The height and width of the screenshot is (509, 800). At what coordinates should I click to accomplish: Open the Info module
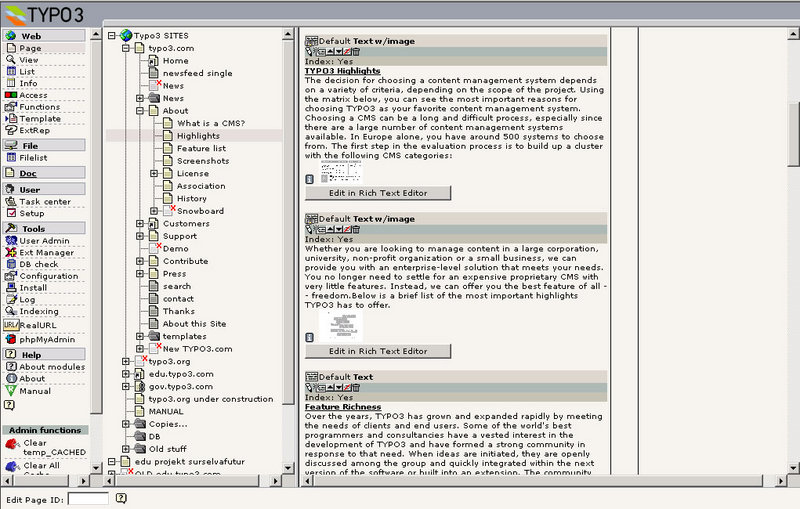point(28,83)
